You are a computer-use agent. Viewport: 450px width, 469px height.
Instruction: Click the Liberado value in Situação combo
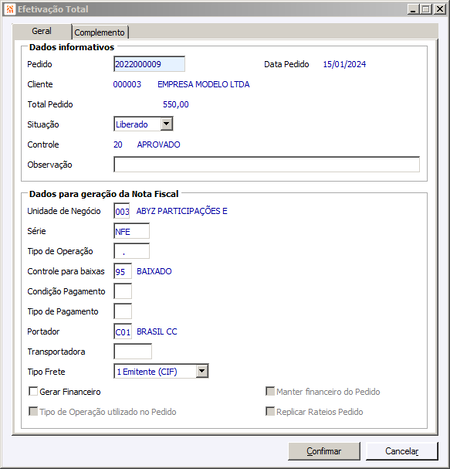pos(132,124)
